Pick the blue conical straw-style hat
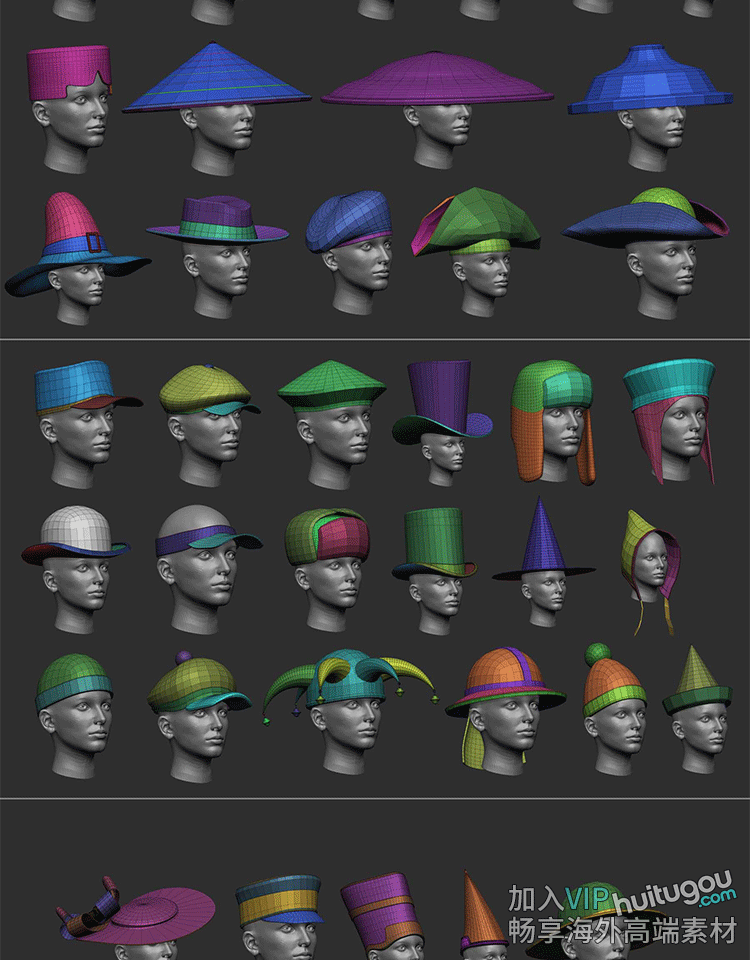The height and width of the screenshot is (960, 750). point(217,77)
